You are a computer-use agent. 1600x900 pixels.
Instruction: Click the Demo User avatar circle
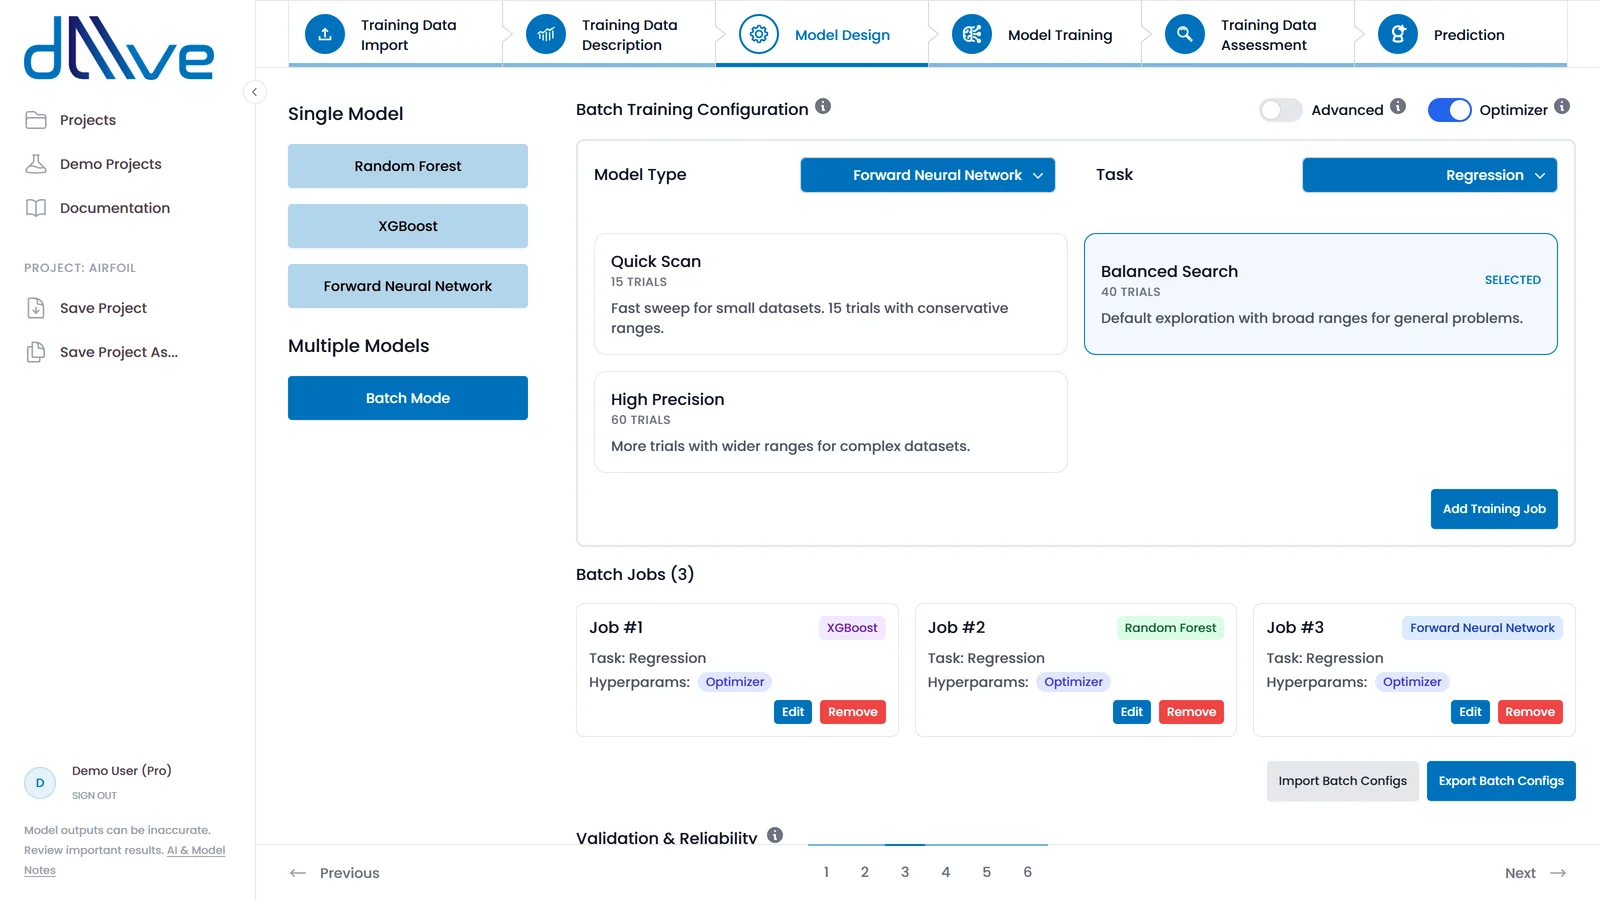tap(40, 783)
